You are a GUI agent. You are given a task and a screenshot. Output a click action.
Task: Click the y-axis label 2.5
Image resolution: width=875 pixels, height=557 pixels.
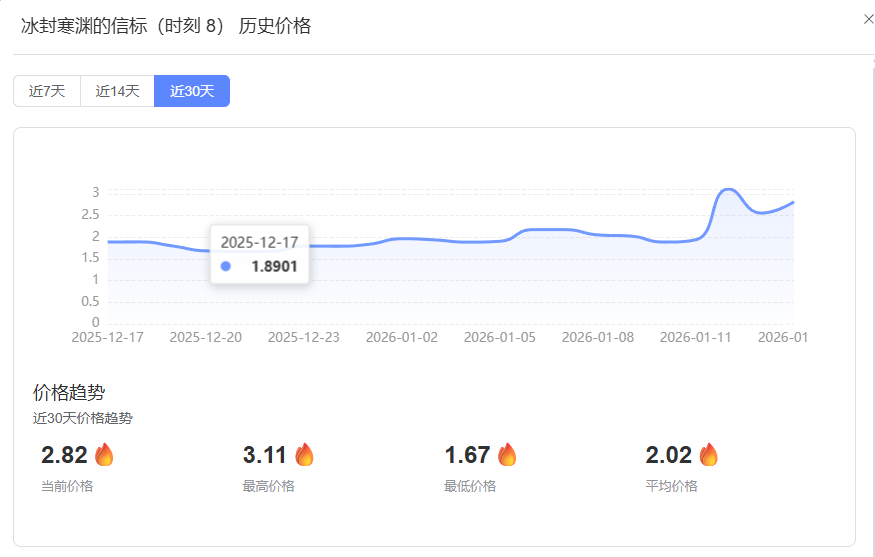(x=90, y=214)
